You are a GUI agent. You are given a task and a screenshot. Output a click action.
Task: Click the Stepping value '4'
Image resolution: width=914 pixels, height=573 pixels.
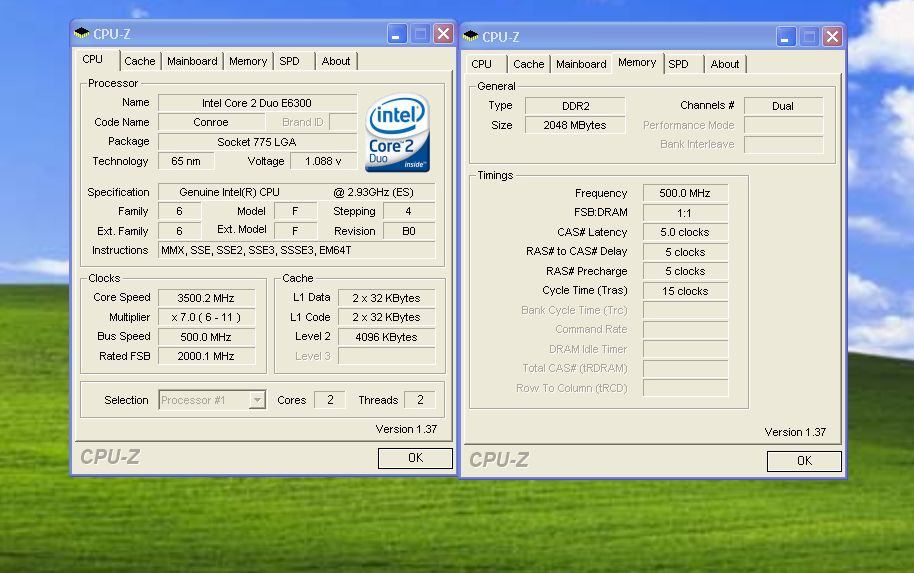tap(409, 212)
